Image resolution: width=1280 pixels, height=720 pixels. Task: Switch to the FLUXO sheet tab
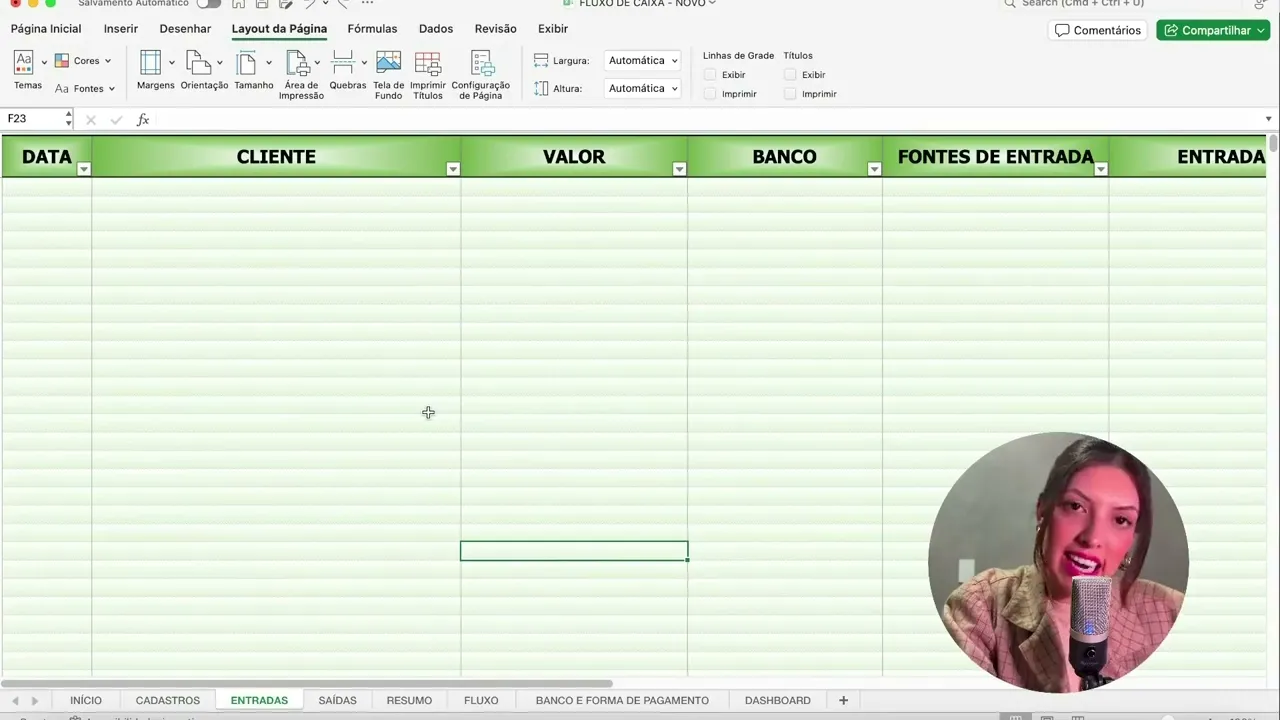(481, 700)
